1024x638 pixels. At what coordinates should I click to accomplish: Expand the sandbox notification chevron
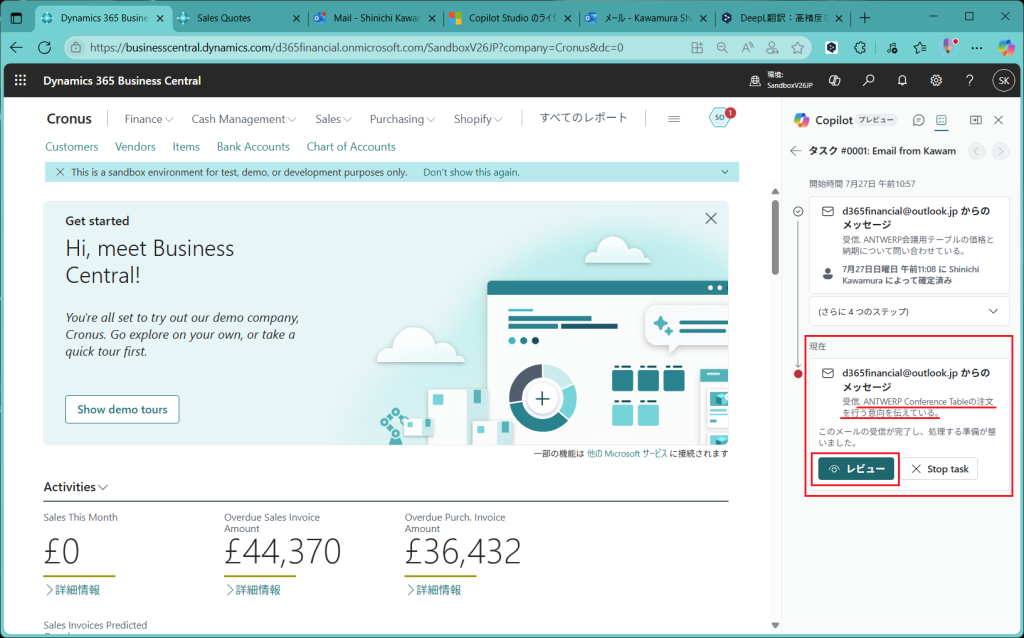(725, 172)
